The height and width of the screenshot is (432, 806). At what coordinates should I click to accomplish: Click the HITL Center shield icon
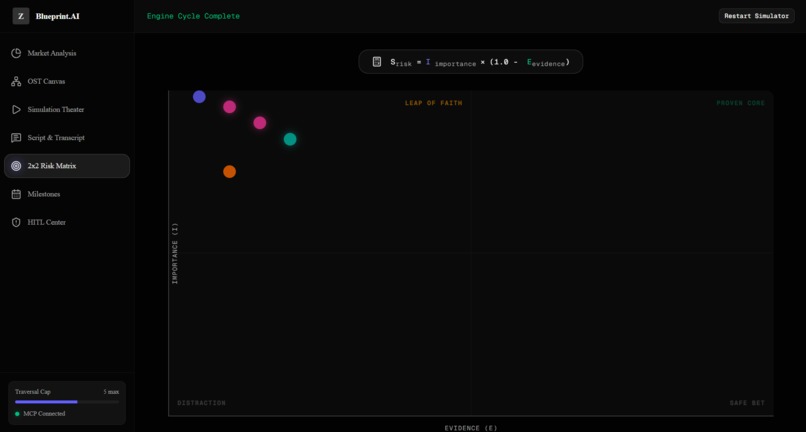[x=16, y=222]
